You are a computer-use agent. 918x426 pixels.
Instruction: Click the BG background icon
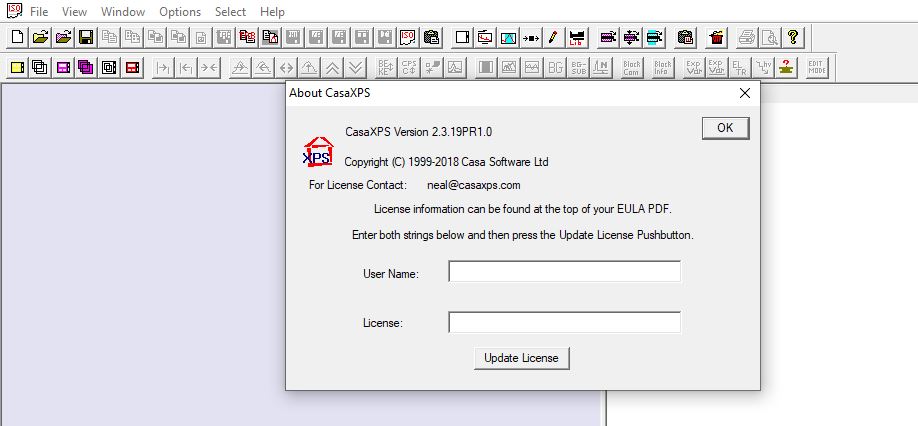click(x=555, y=67)
